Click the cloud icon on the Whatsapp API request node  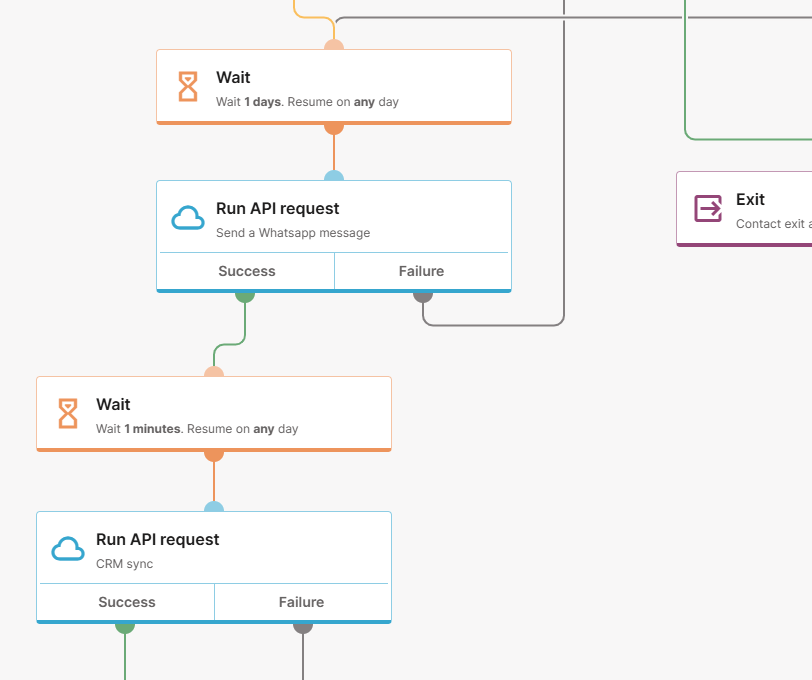point(188,218)
